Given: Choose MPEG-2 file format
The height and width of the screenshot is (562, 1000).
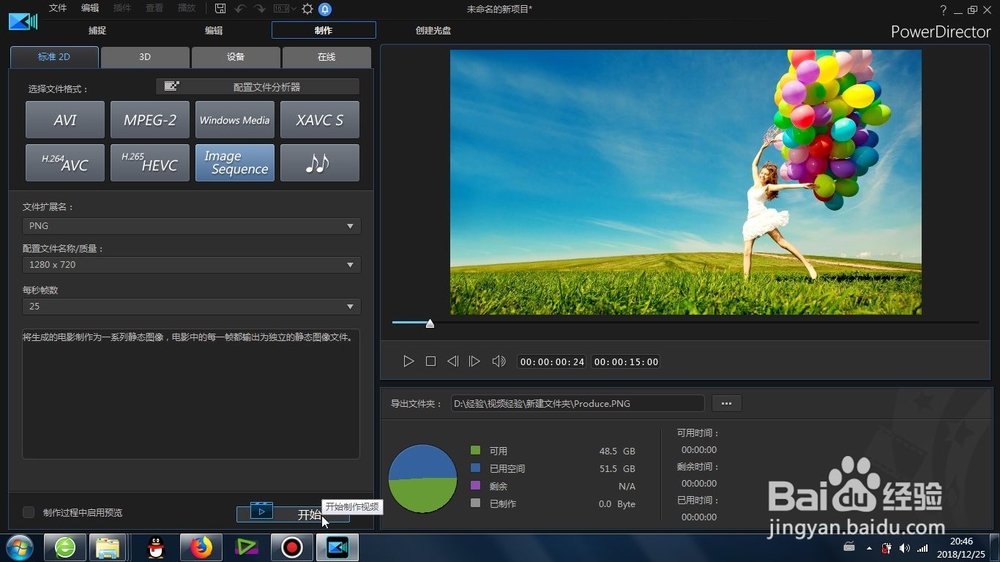Looking at the screenshot, I should tap(150, 119).
